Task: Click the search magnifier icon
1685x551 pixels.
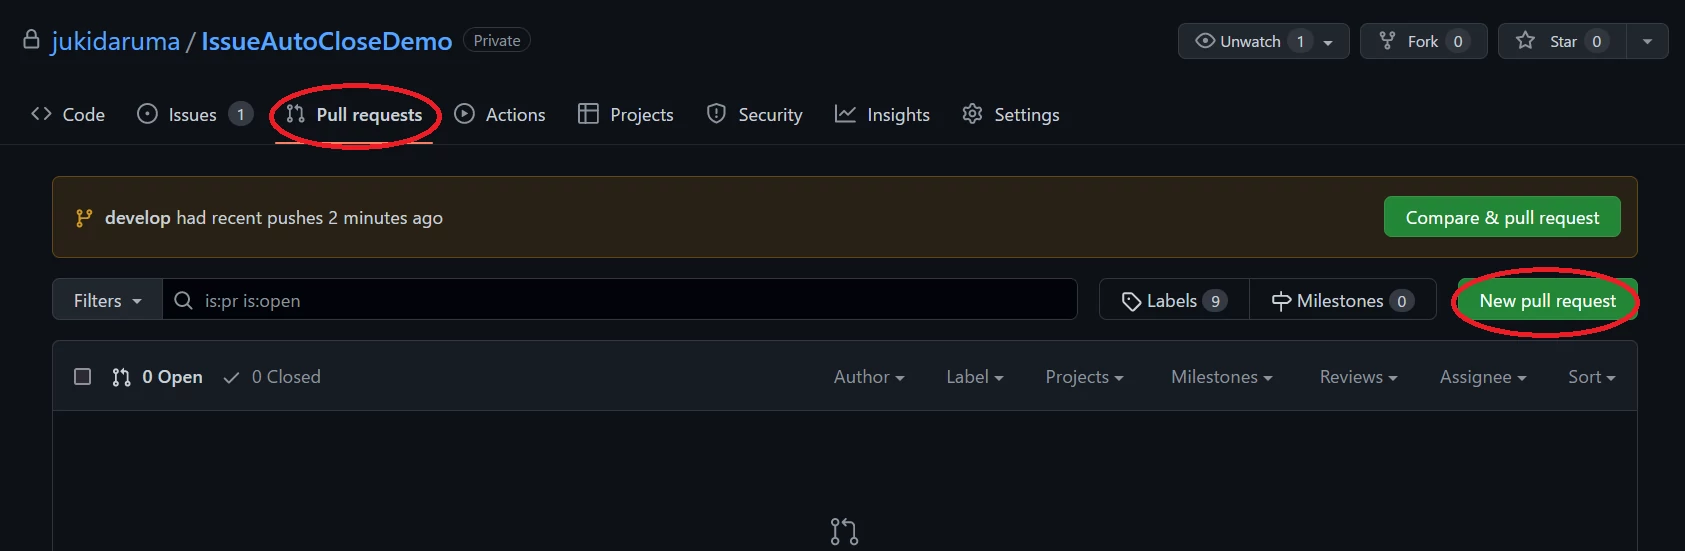Action: coord(183,300)
